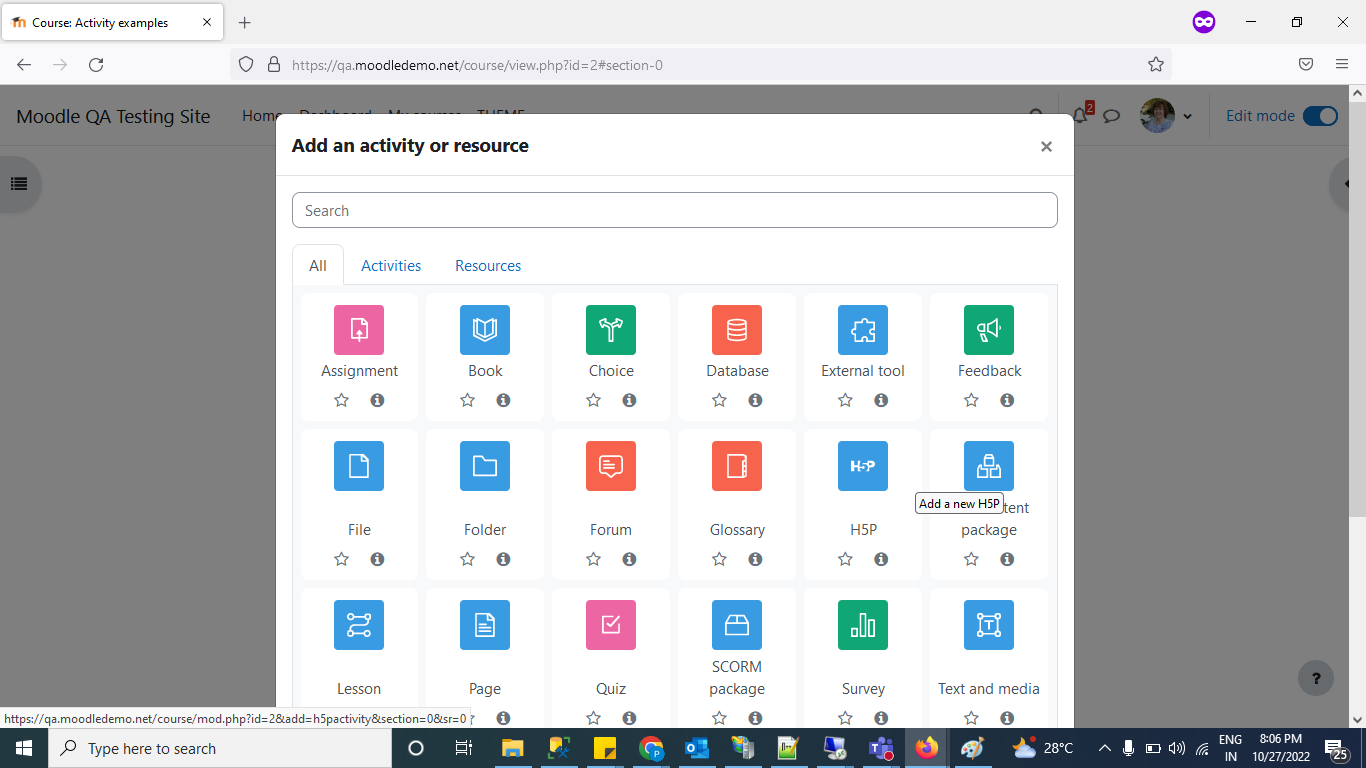Open Windows Start menu
This screenshot has height=768, width=1366.
24,748
